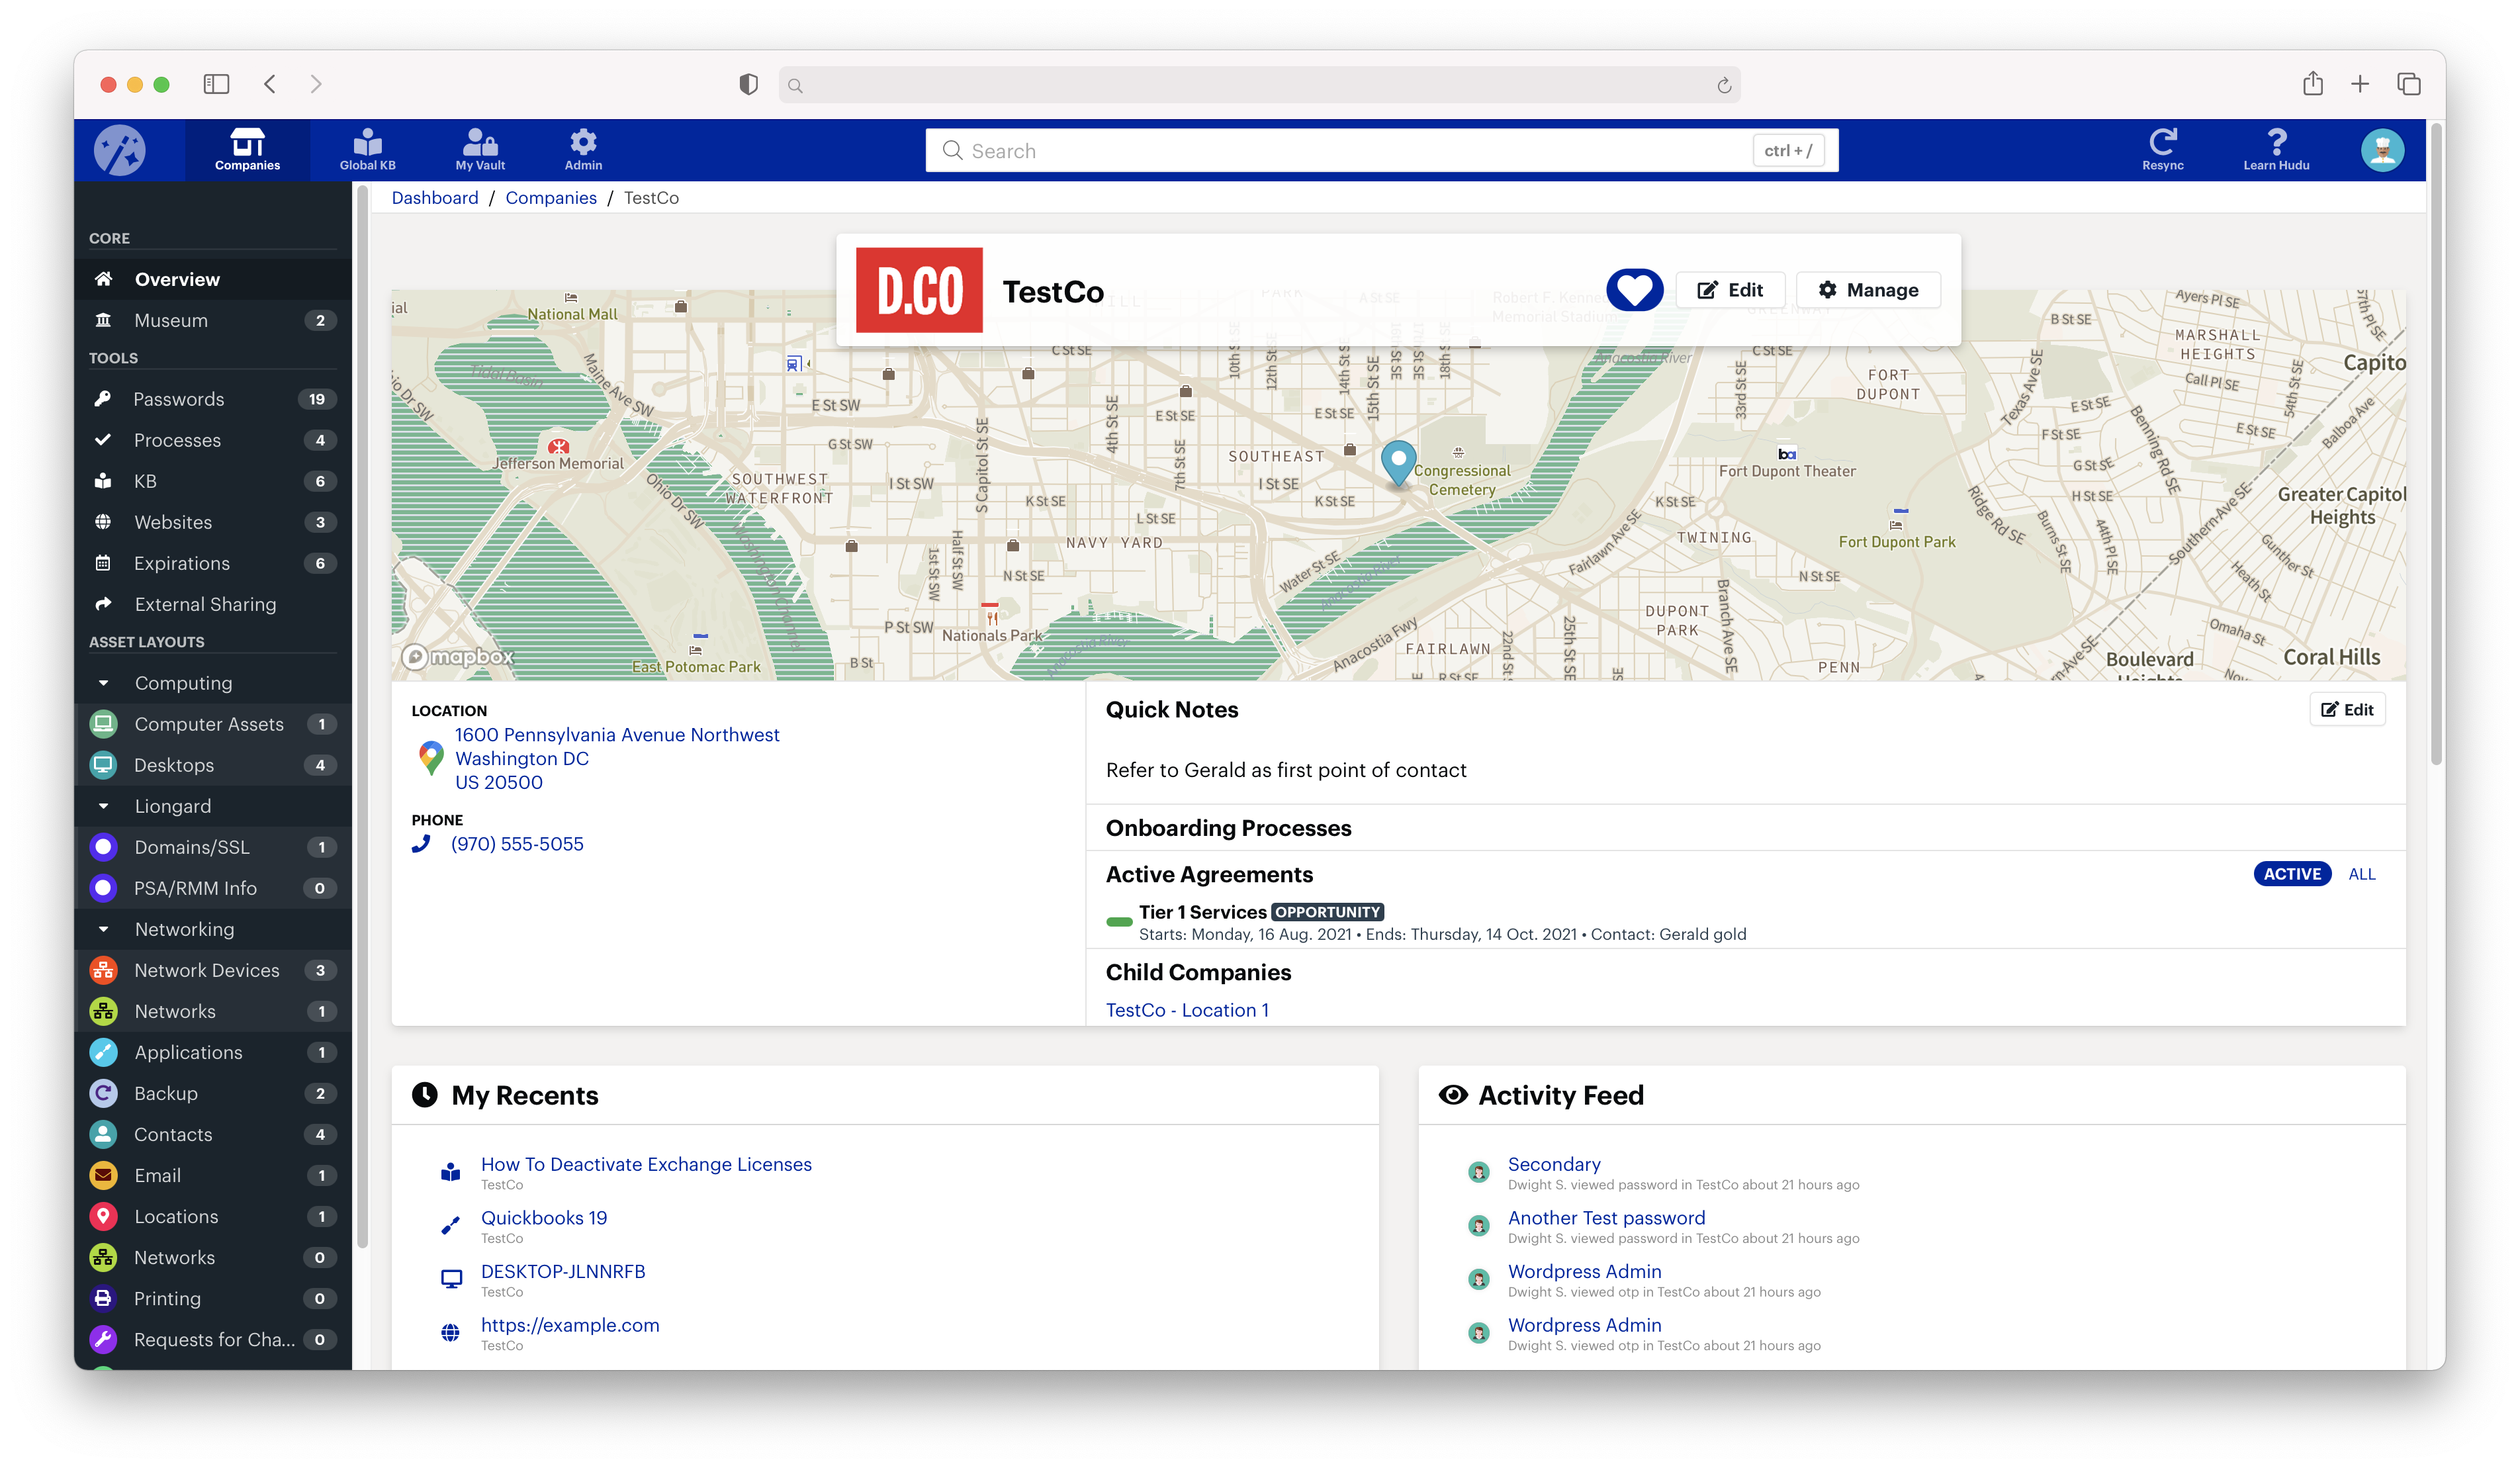Toggle the favorite heart for TestCo
This screenshot has height=1468, width=2520.
pyautogui.click(x=1634, y=290)
